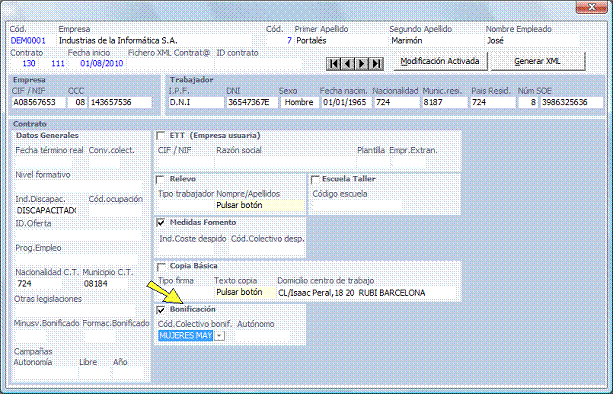Open the Cód.Colectivo bonif. dropdown arrow

(x=220, y=336)
